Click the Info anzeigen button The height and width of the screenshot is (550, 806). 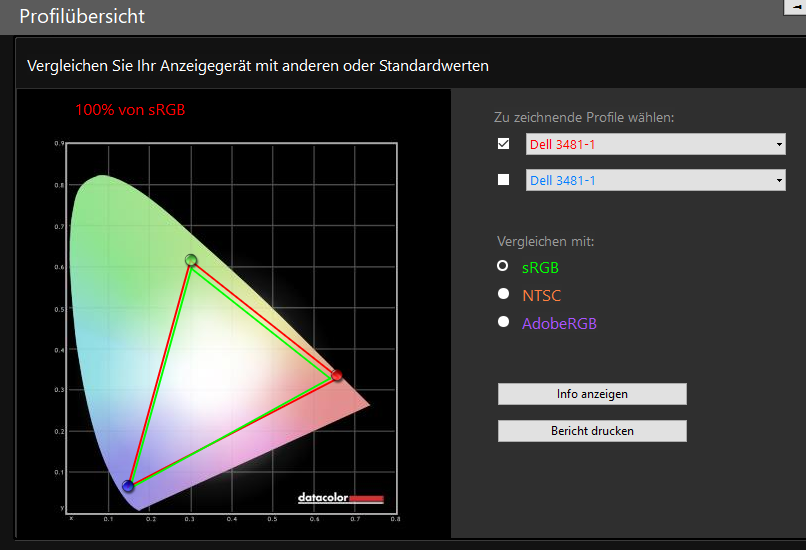pos(592,394)
